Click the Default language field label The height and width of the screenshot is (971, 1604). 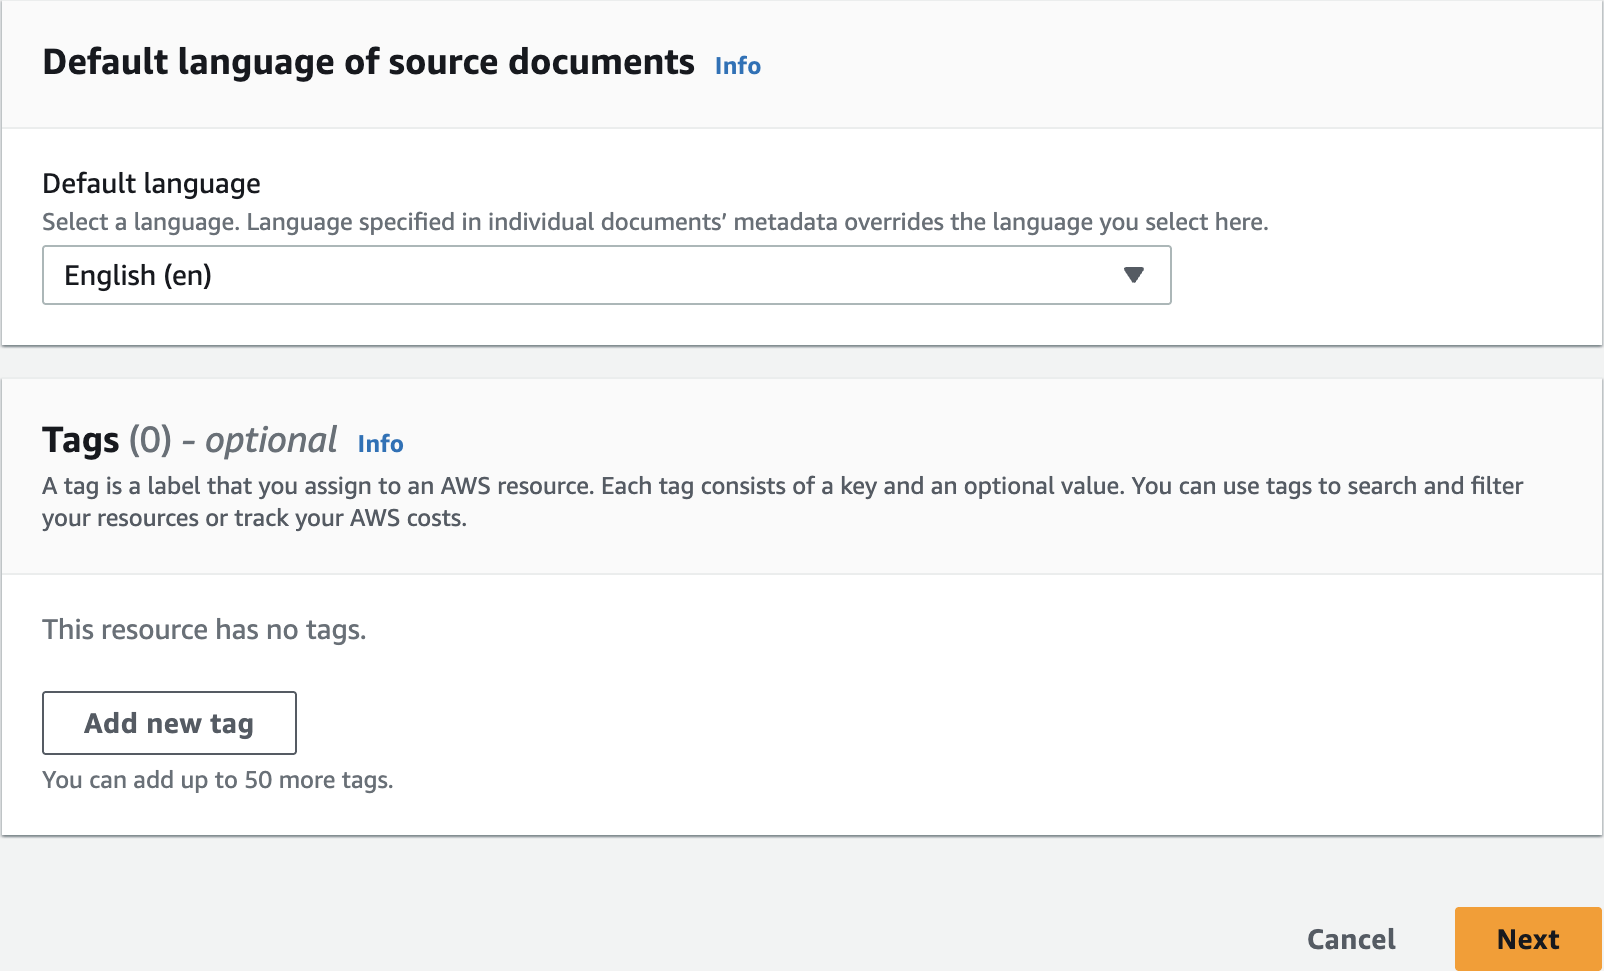tap(151, 184)
